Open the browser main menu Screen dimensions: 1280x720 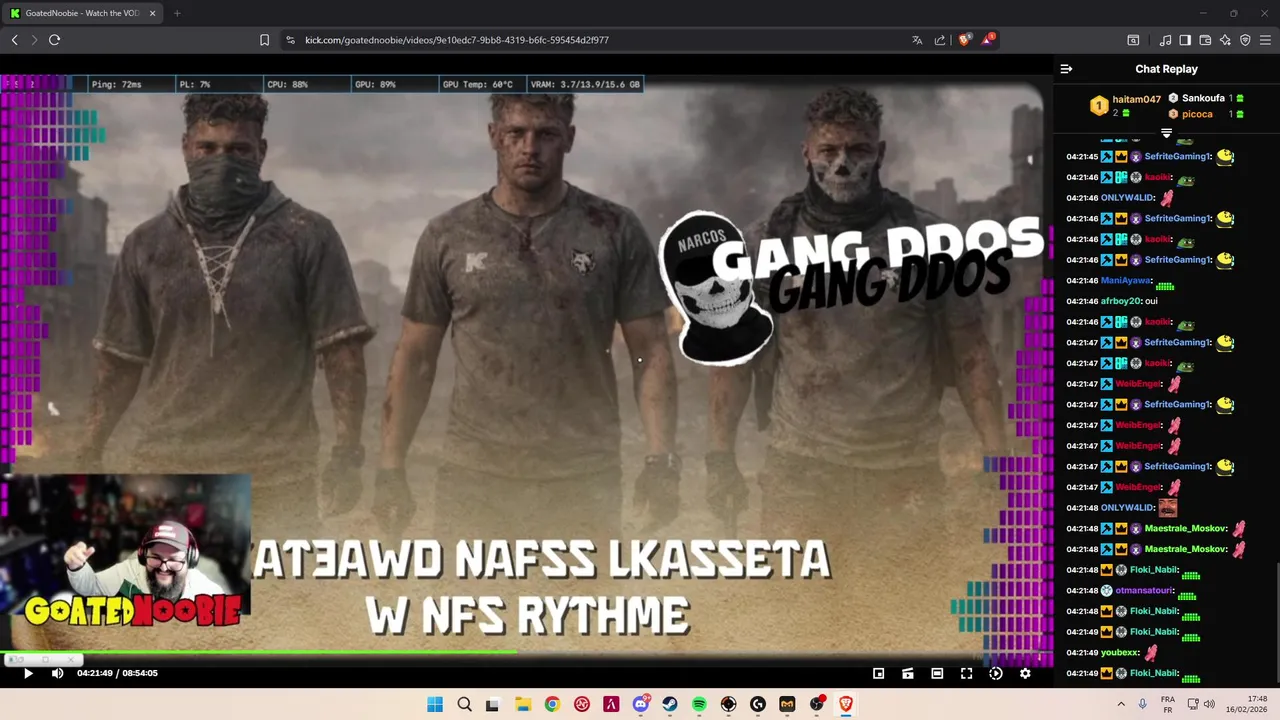(1265, 40)
